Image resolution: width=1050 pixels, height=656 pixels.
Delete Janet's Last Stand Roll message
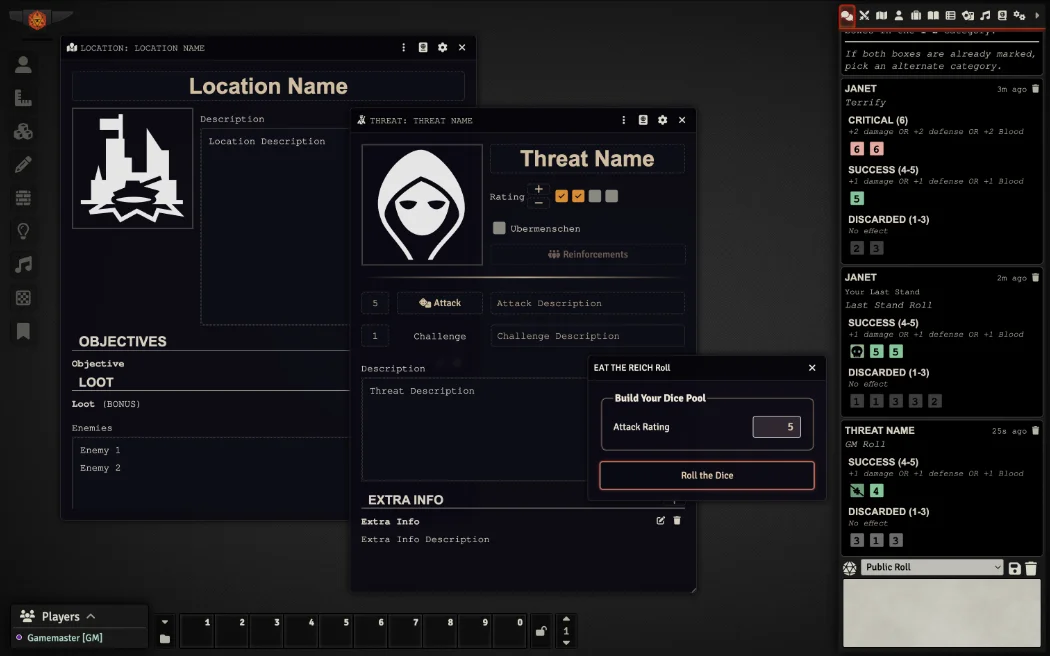[x=1035, y=278]
